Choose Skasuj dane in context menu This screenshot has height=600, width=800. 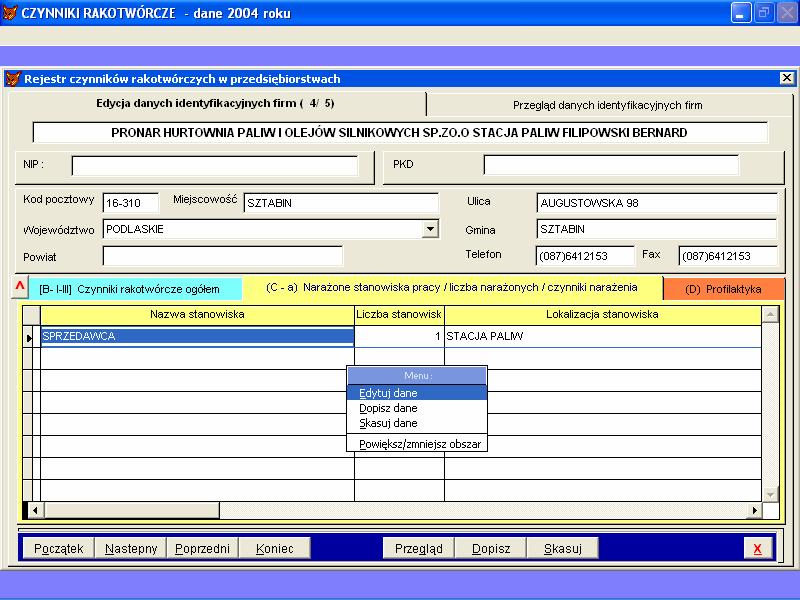(417, 423)
